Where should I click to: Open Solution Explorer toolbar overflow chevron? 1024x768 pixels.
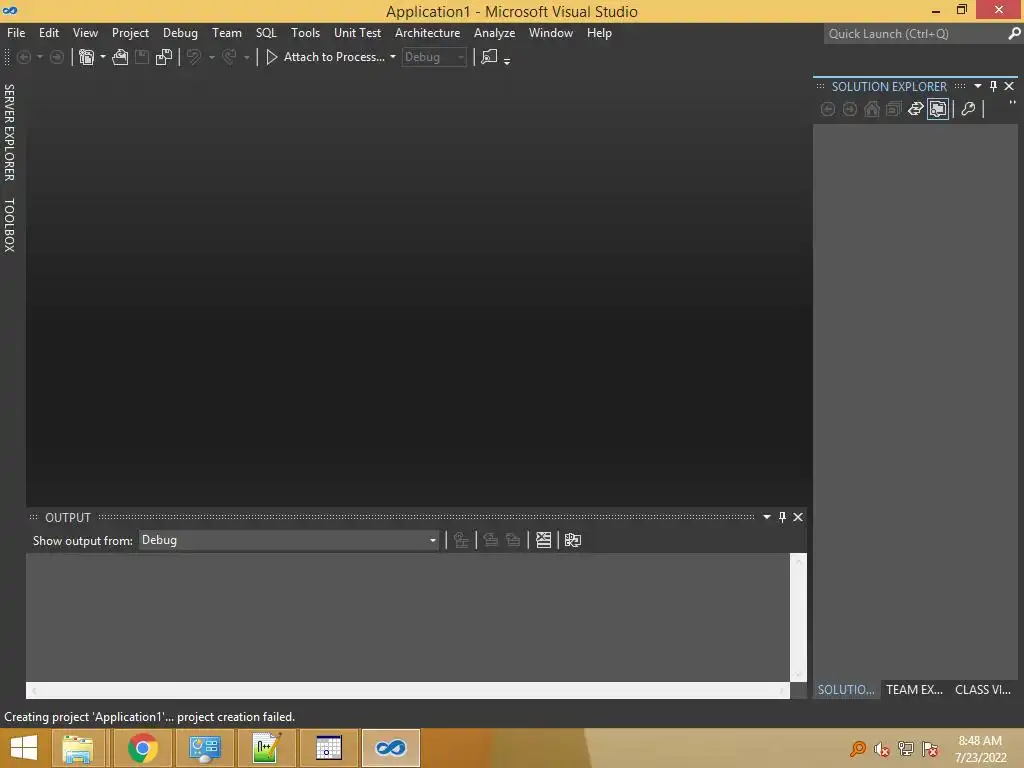1012,104
